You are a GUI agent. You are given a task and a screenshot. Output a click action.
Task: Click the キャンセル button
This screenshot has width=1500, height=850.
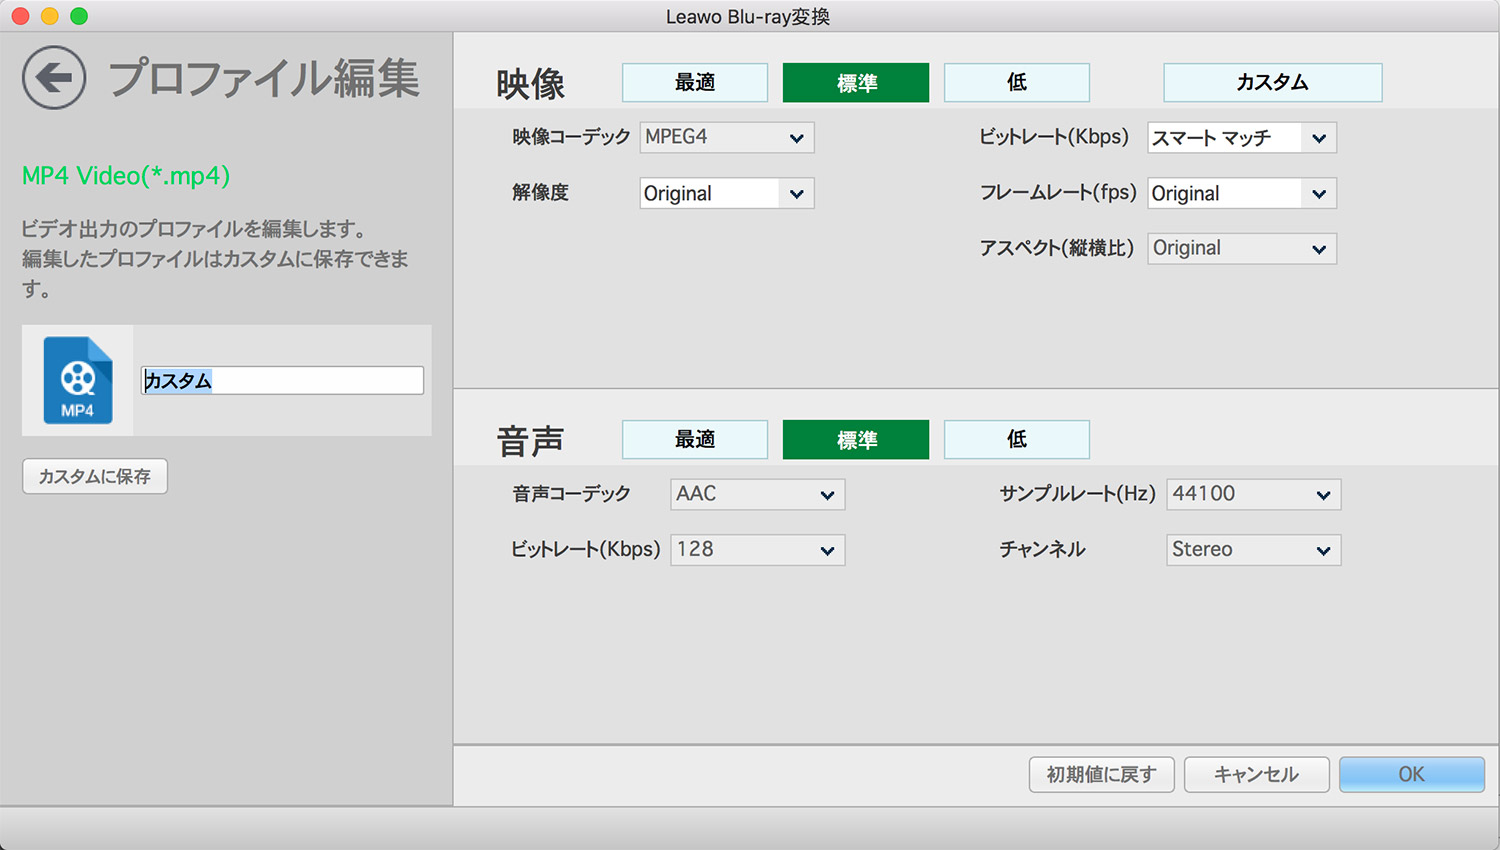1256,775
